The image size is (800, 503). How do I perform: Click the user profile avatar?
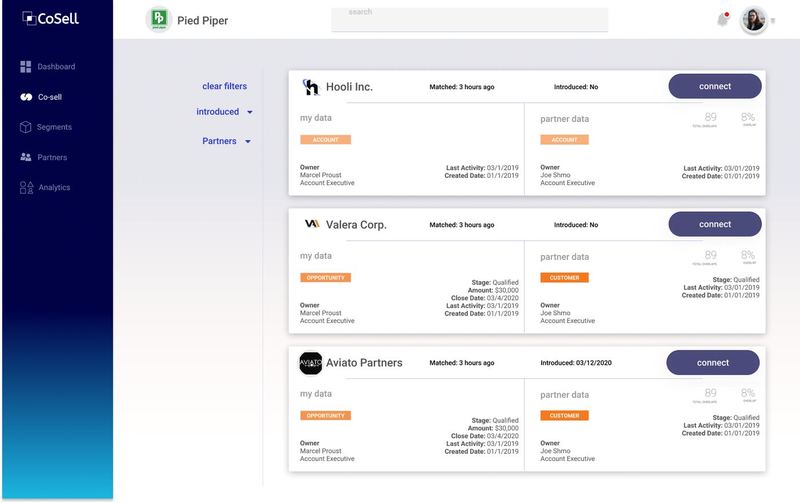754,20
